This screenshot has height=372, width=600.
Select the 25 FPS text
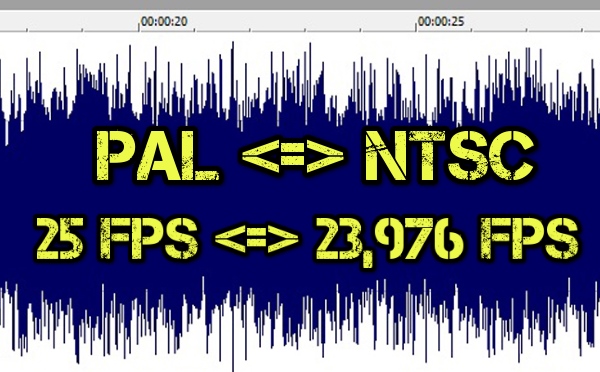click(x=117, y=238)
